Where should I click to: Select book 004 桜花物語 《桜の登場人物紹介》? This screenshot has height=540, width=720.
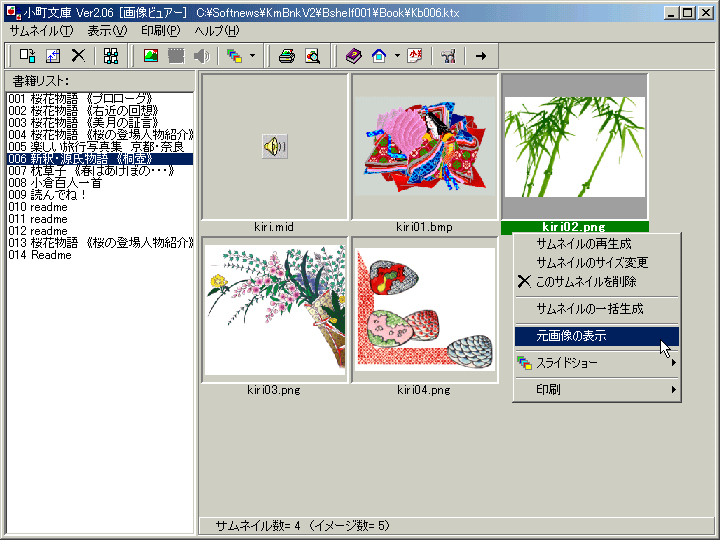pyautogui.click(x=100, y=135)
